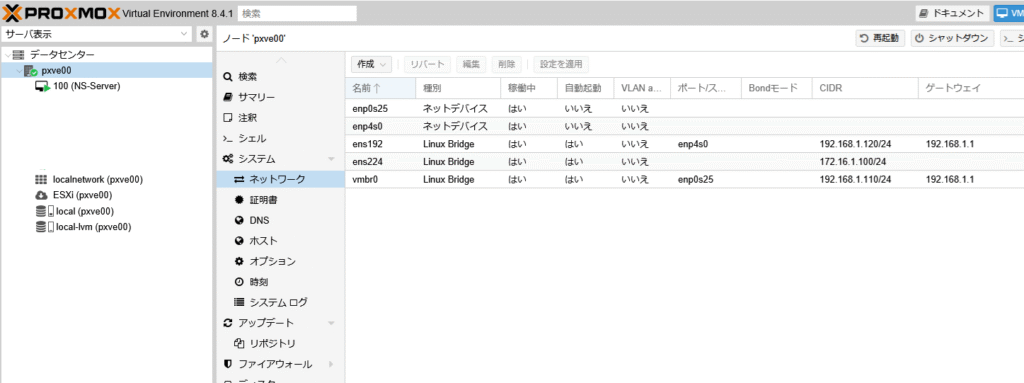
Task: Click the files icon beside リポジトリ
Action: click(x=239, y=344)
